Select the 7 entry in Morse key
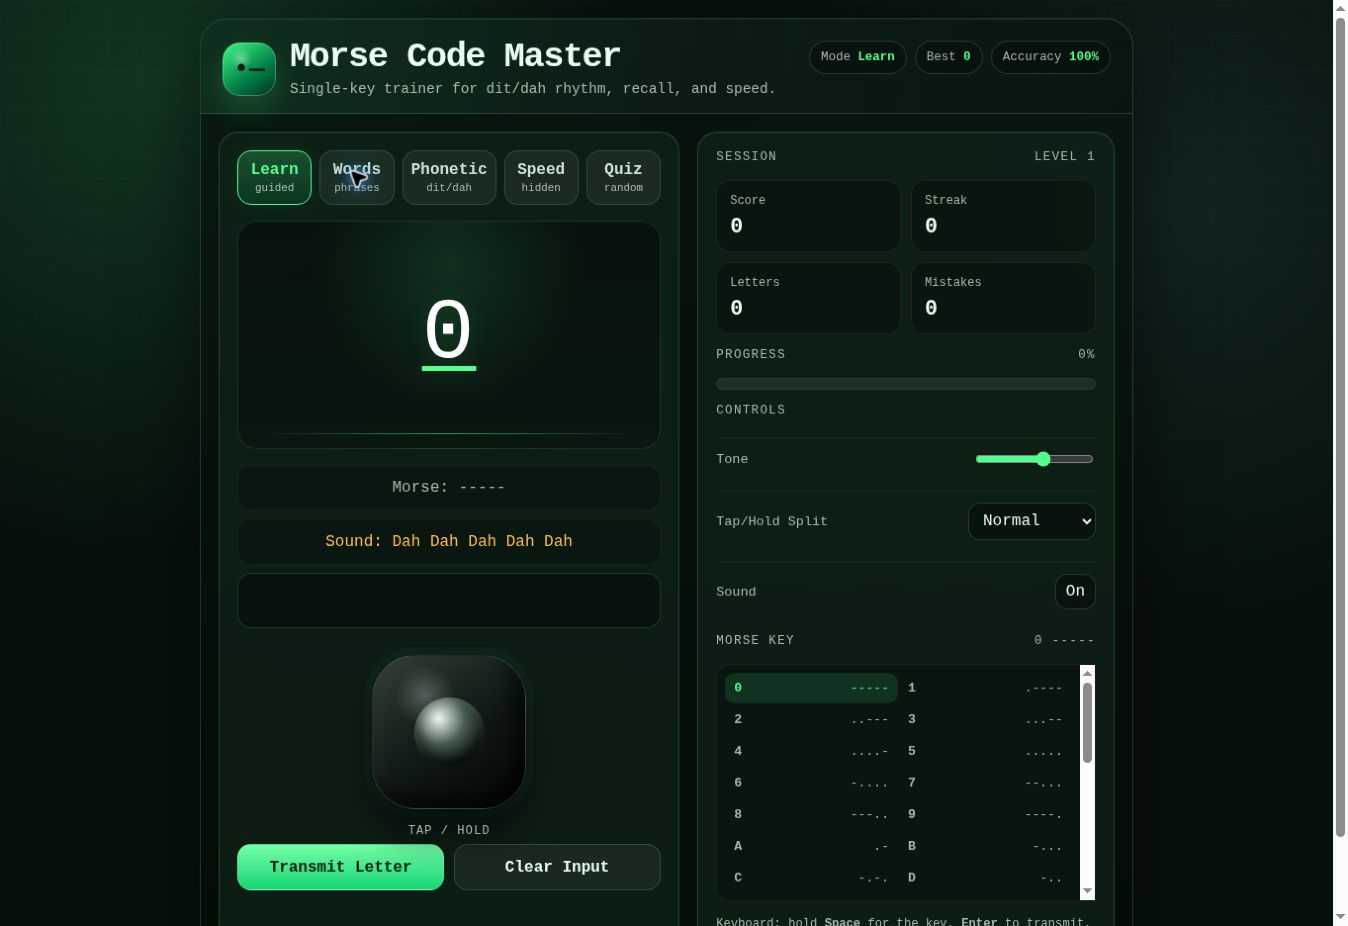 tap(985, 783)
